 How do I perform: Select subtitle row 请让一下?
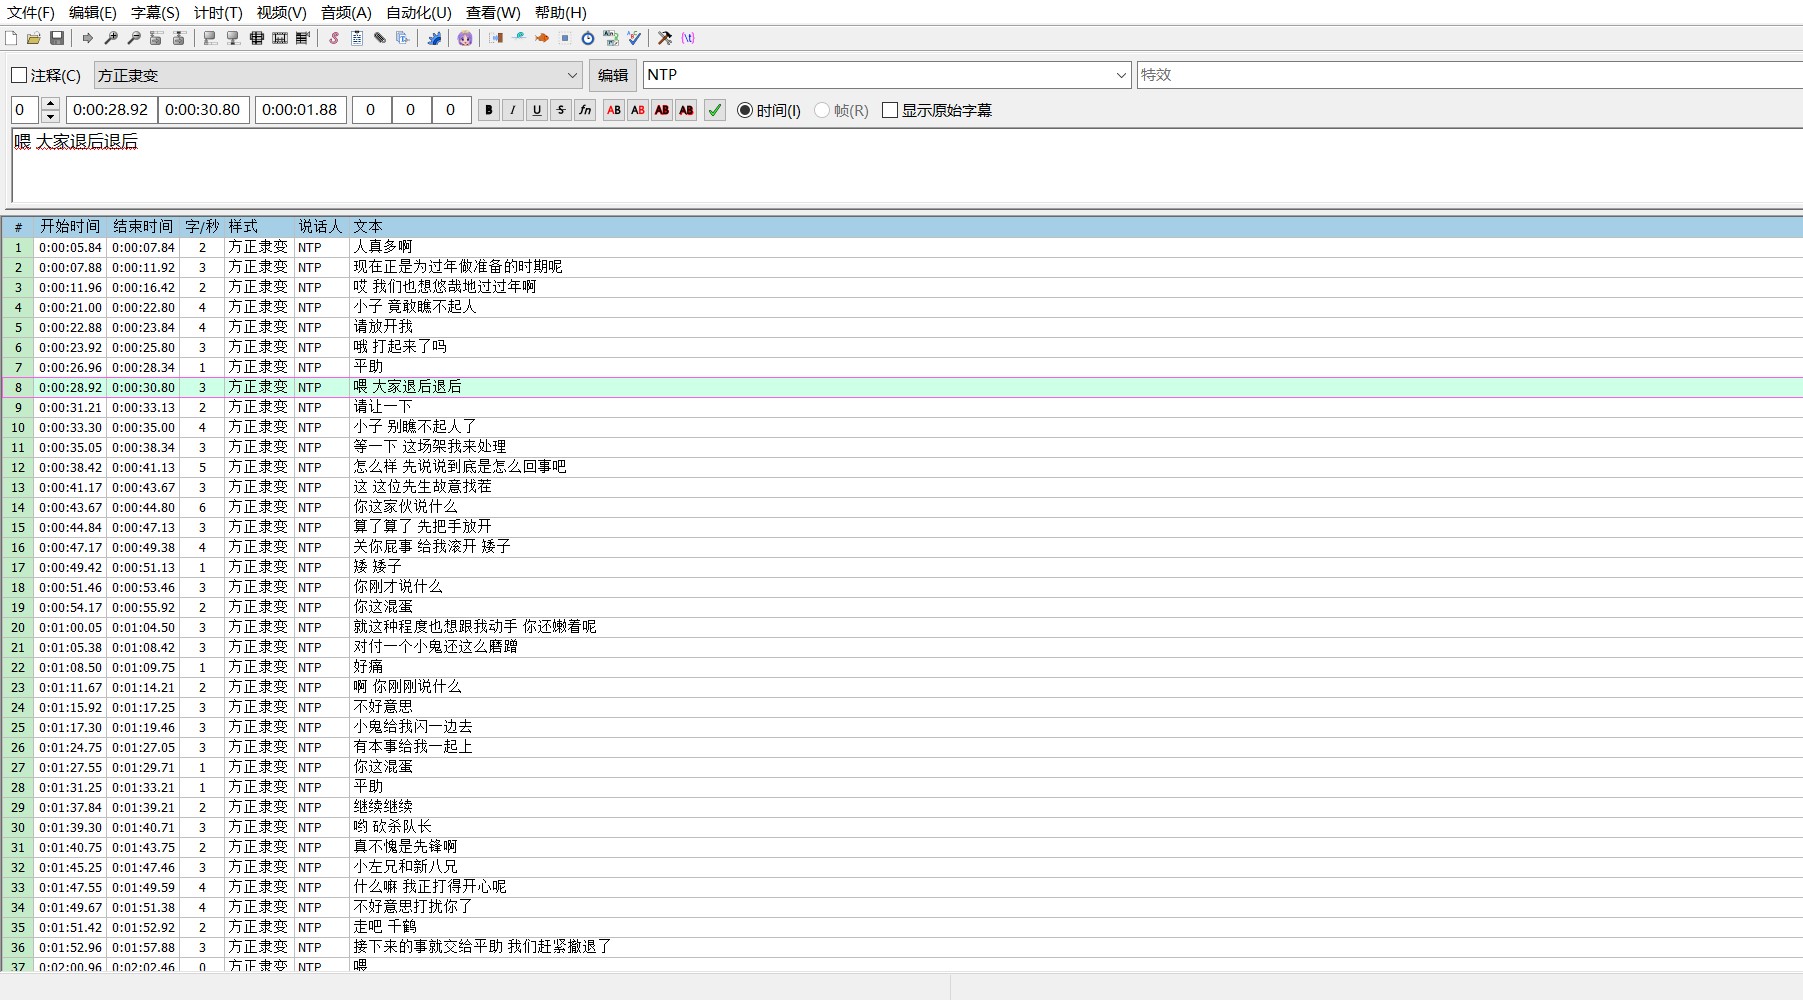tap(901, 407)
